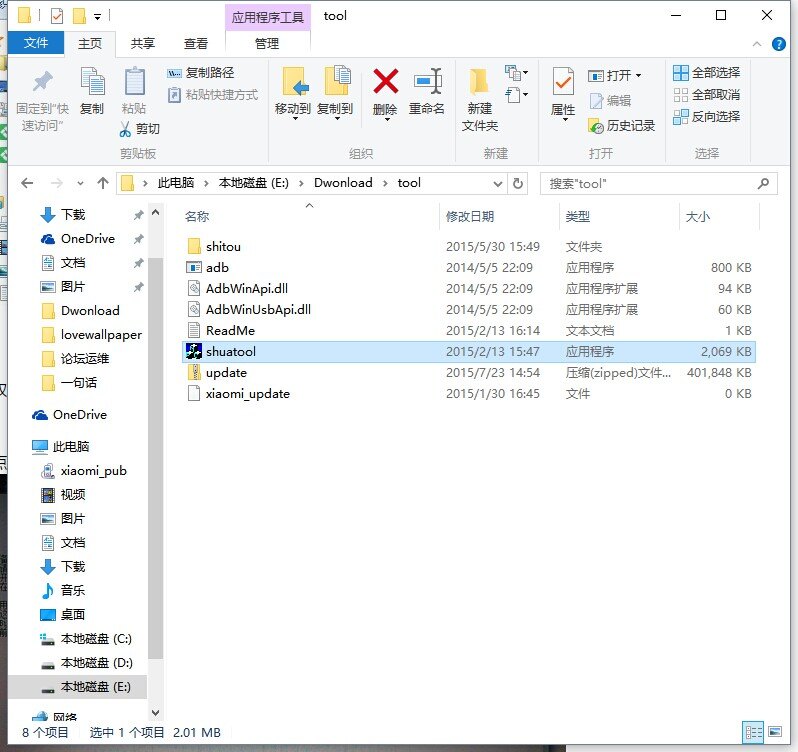The height and width of the screenshot is (752, 798).
Task: Expand the Open (打开) dropdown arrow
Action: 638,75
